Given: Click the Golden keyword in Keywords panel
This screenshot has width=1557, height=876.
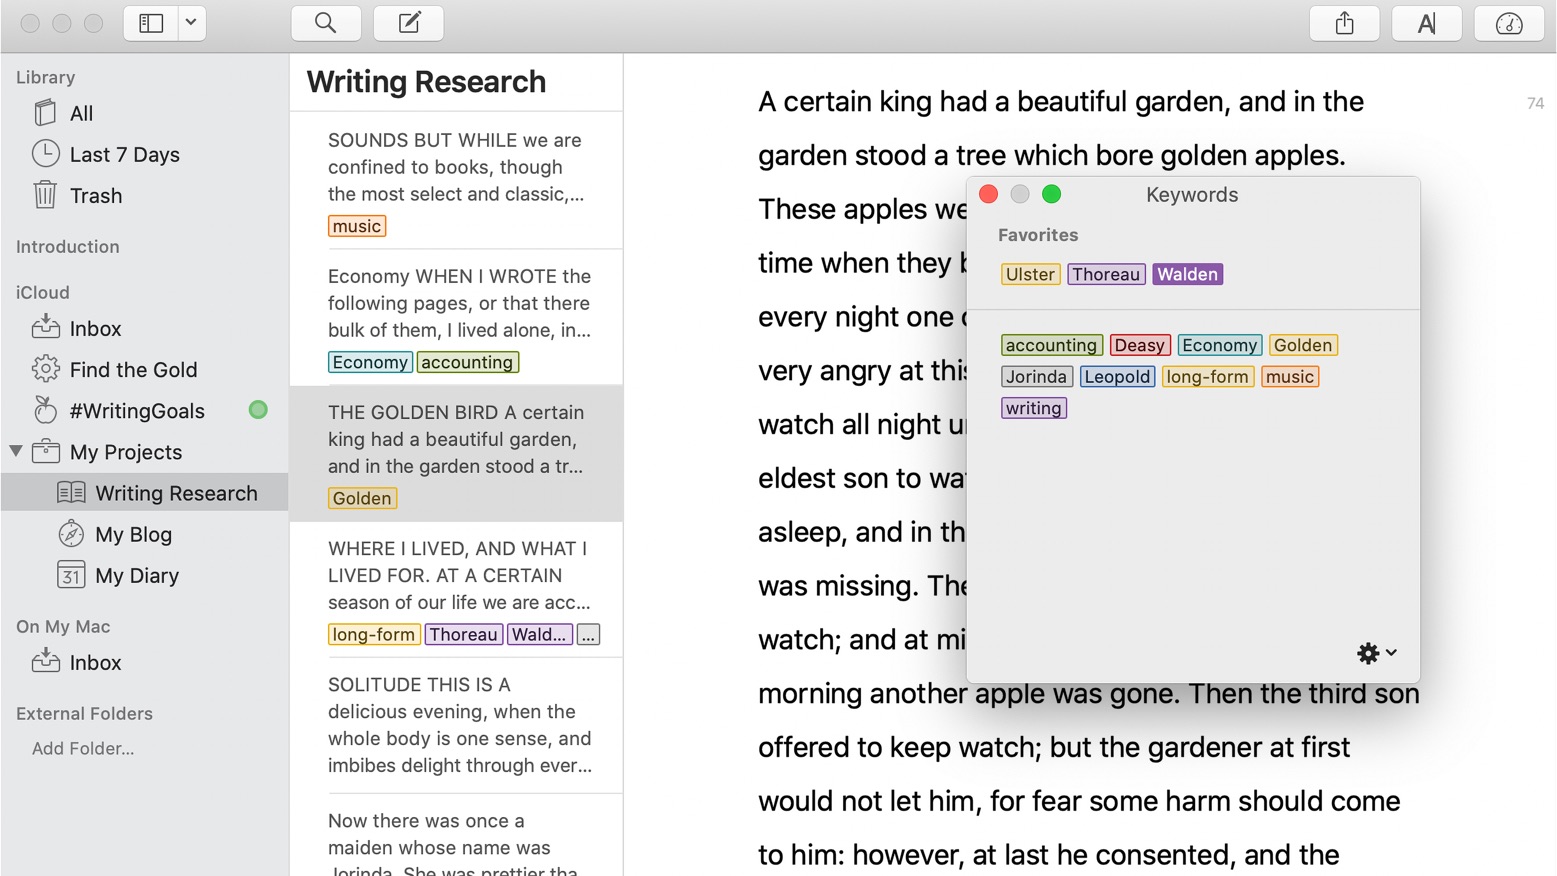Looking at the screenshot, I should click(1303, 345).
